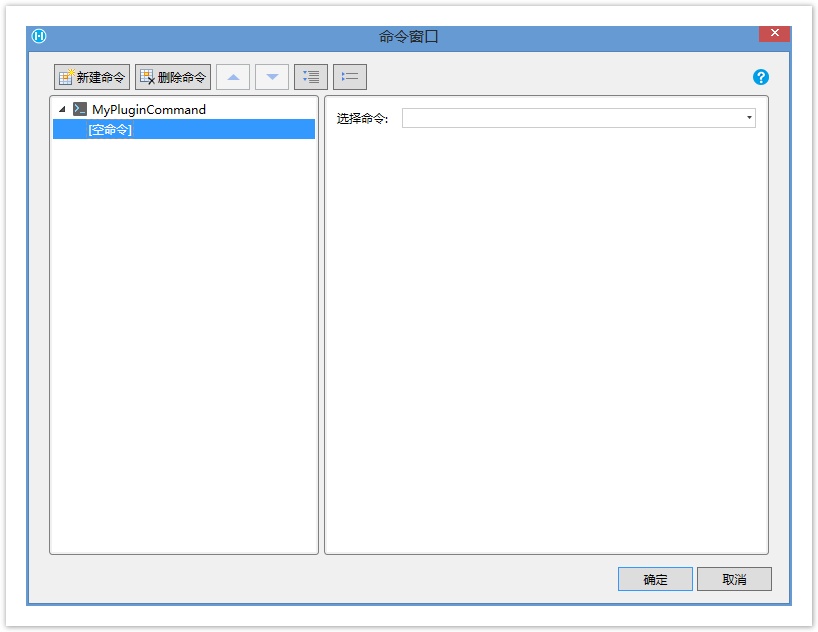Click the 删除命令 (Delete Command) button
This screenshot has width=818, height=632.
(173, 77)
